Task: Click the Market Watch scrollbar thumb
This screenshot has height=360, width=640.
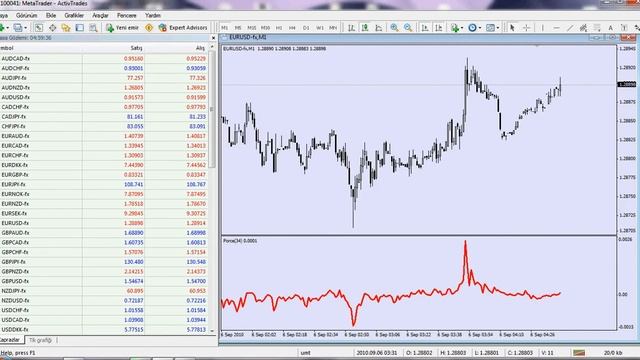Action: pos(212,109)
